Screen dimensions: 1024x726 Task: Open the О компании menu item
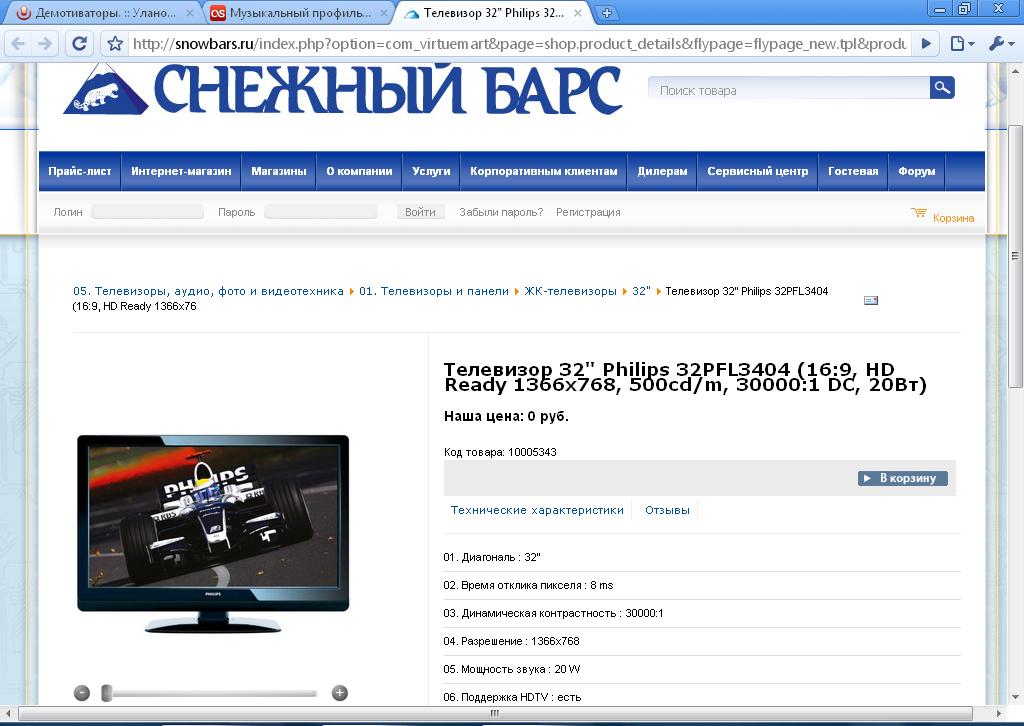tap(359, 171)
